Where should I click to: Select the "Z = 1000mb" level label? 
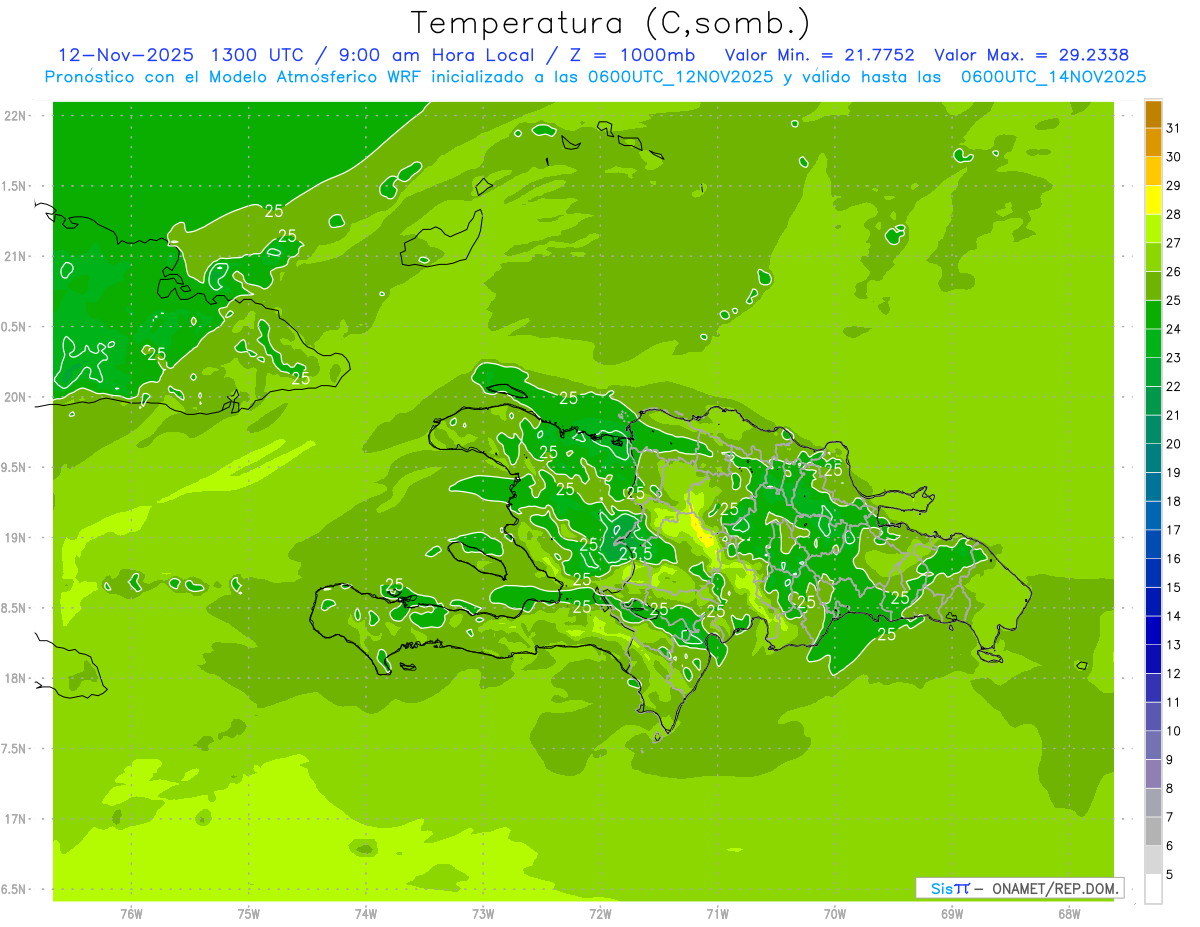pos(633,55)
